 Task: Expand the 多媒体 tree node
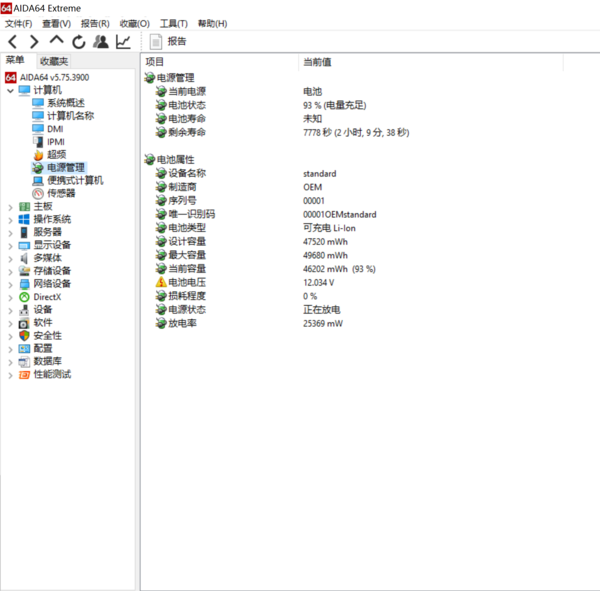[11, 259]
